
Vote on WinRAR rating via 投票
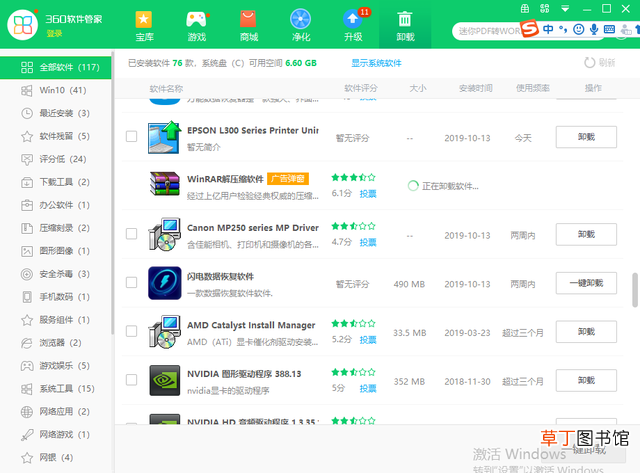tap(368, 194)
